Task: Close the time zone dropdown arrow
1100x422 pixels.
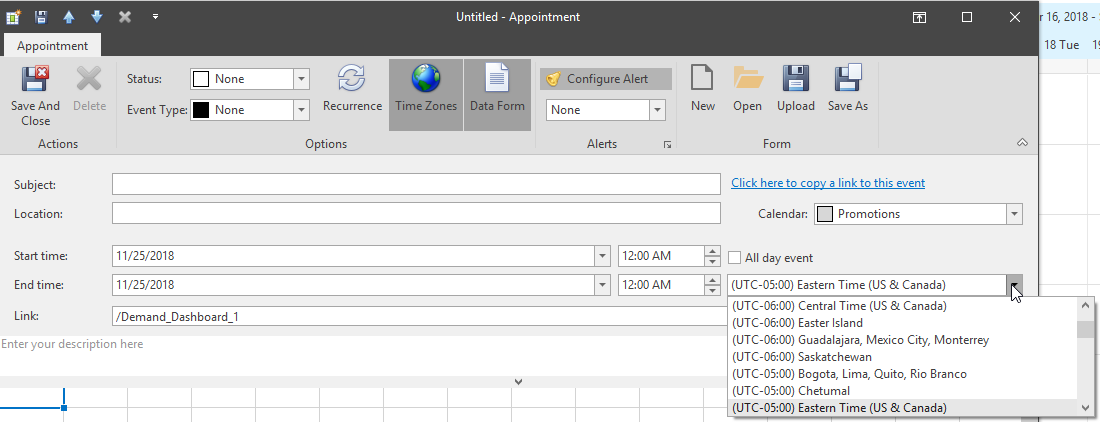Action: 1015,285
